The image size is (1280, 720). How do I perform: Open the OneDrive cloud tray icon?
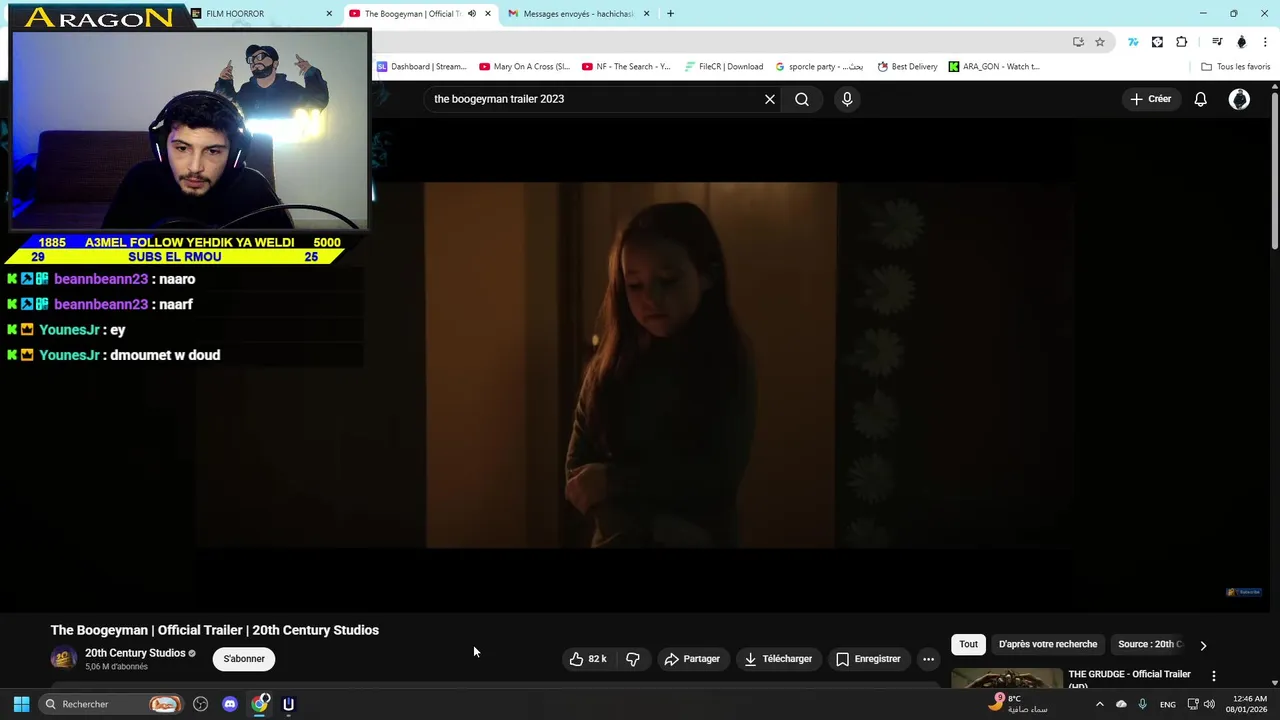click(1121, 704)
